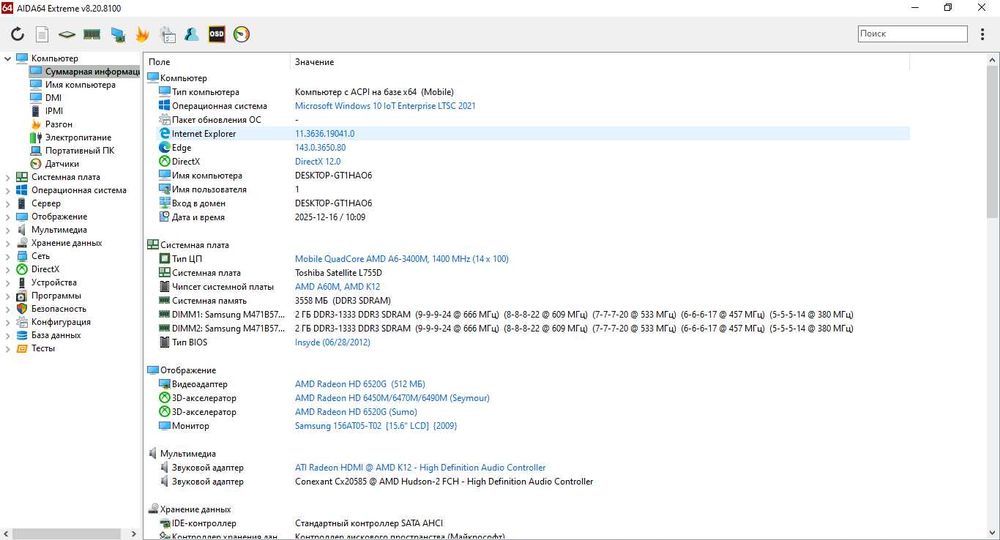
Task: Open the Mobile QuadCore AMD A6-3400M link
Action: 402,259
